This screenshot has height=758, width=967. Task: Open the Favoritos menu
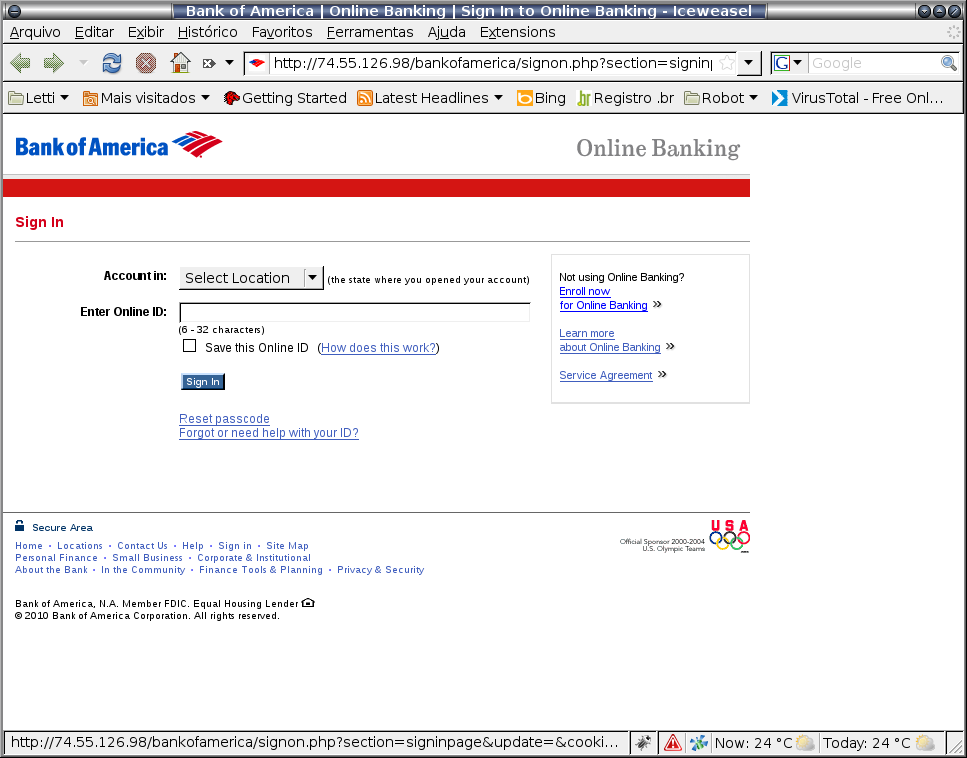(x=282, y=32)
